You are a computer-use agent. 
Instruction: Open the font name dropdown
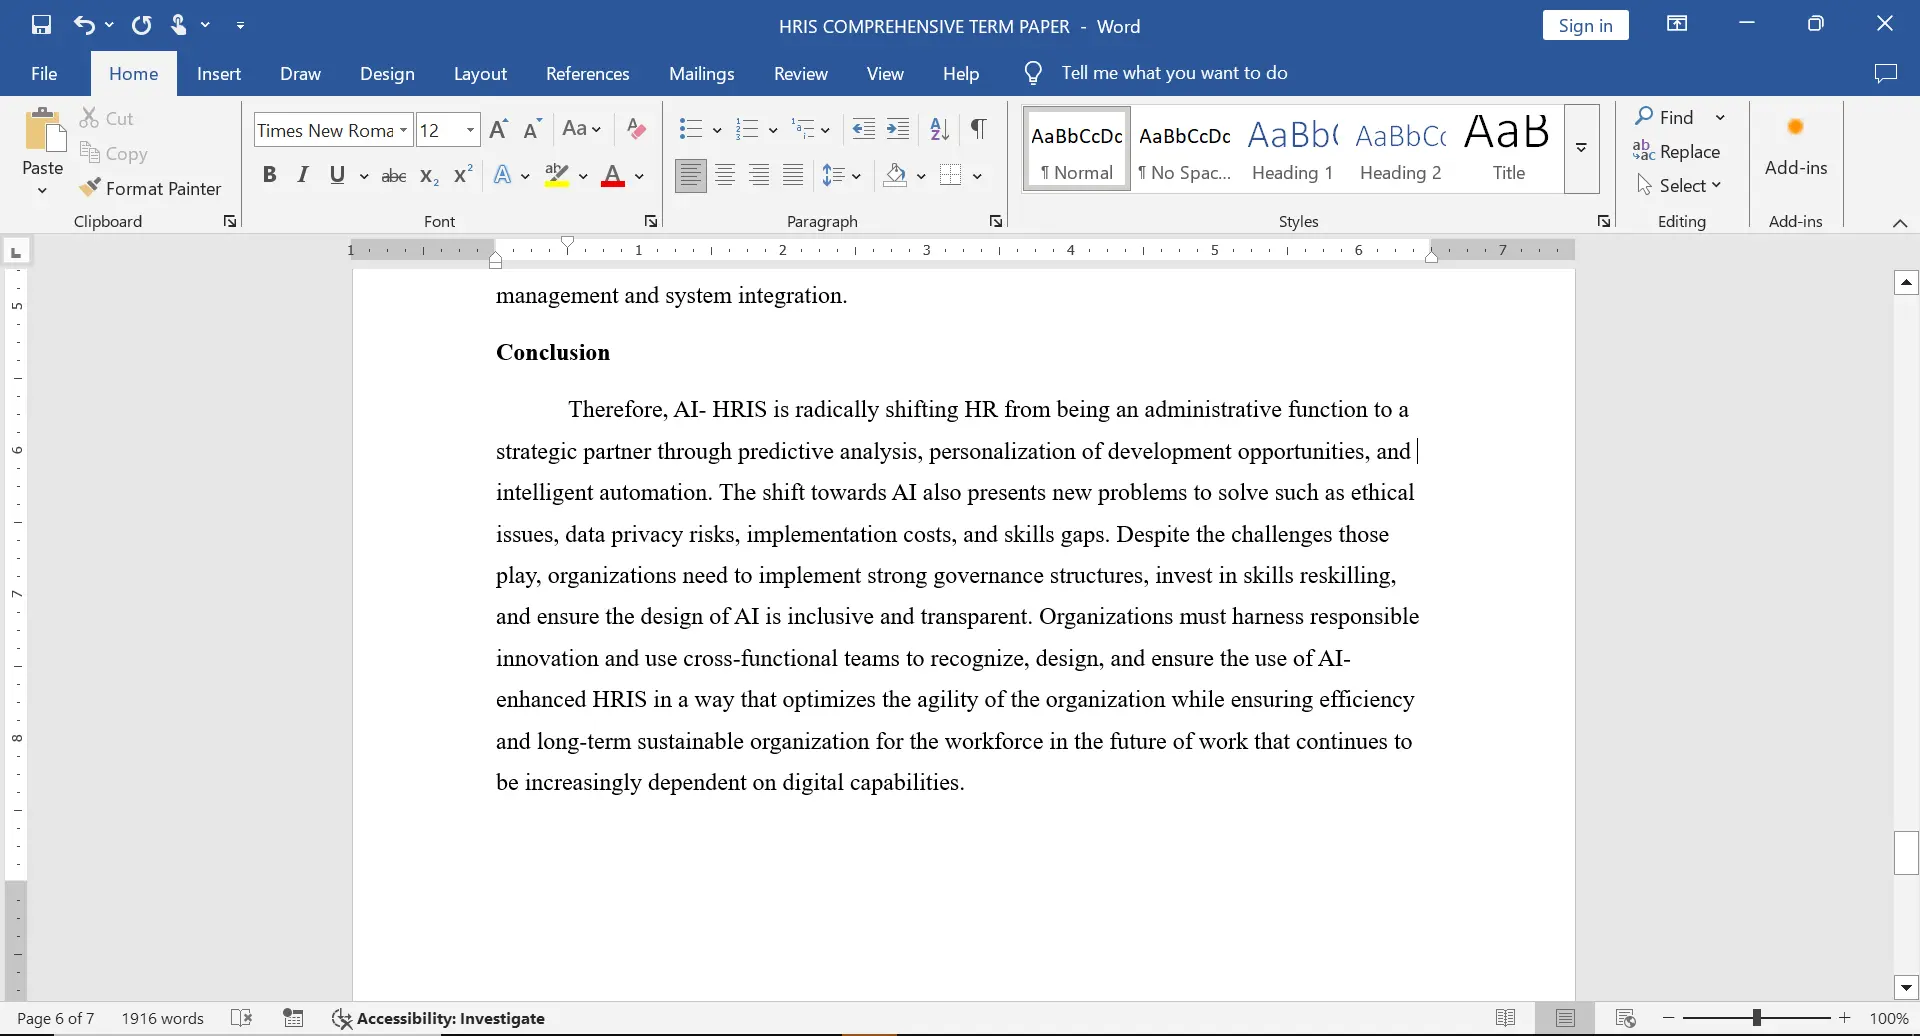pyautogui.click(x=403, y=130)
